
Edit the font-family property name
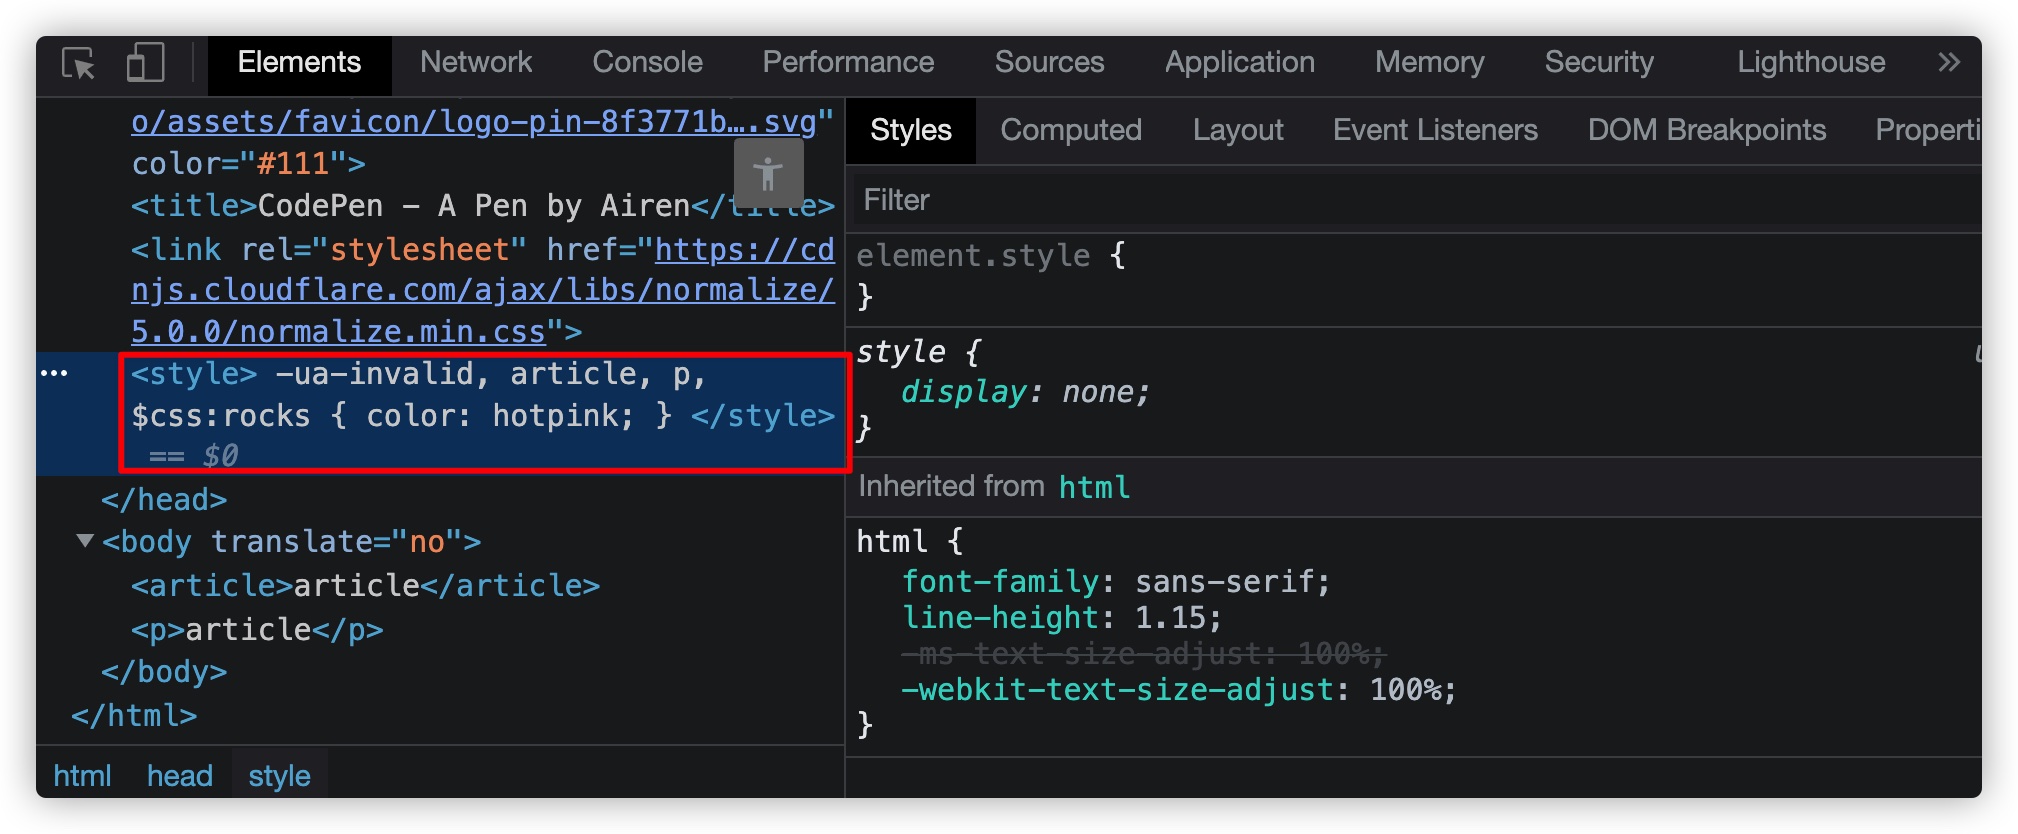coord(1000,582)
